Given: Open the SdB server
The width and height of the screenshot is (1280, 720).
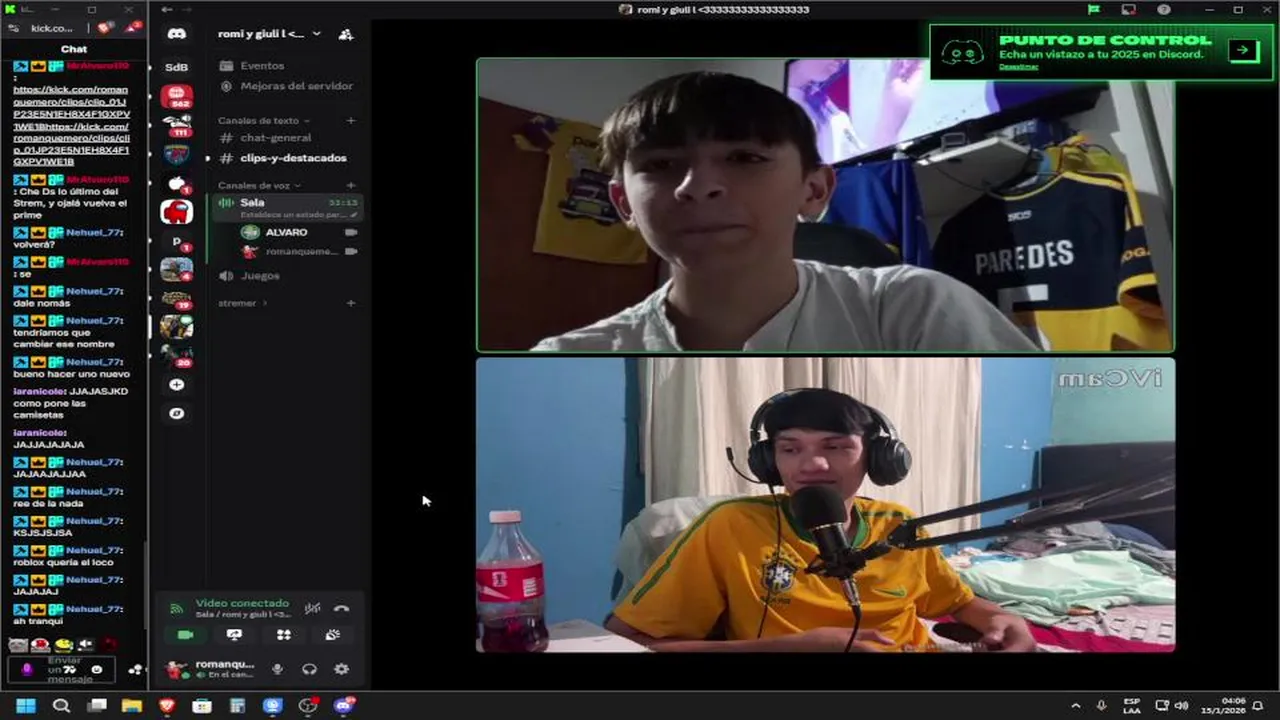Looking at the screenshot, I should tap(176, 67).
